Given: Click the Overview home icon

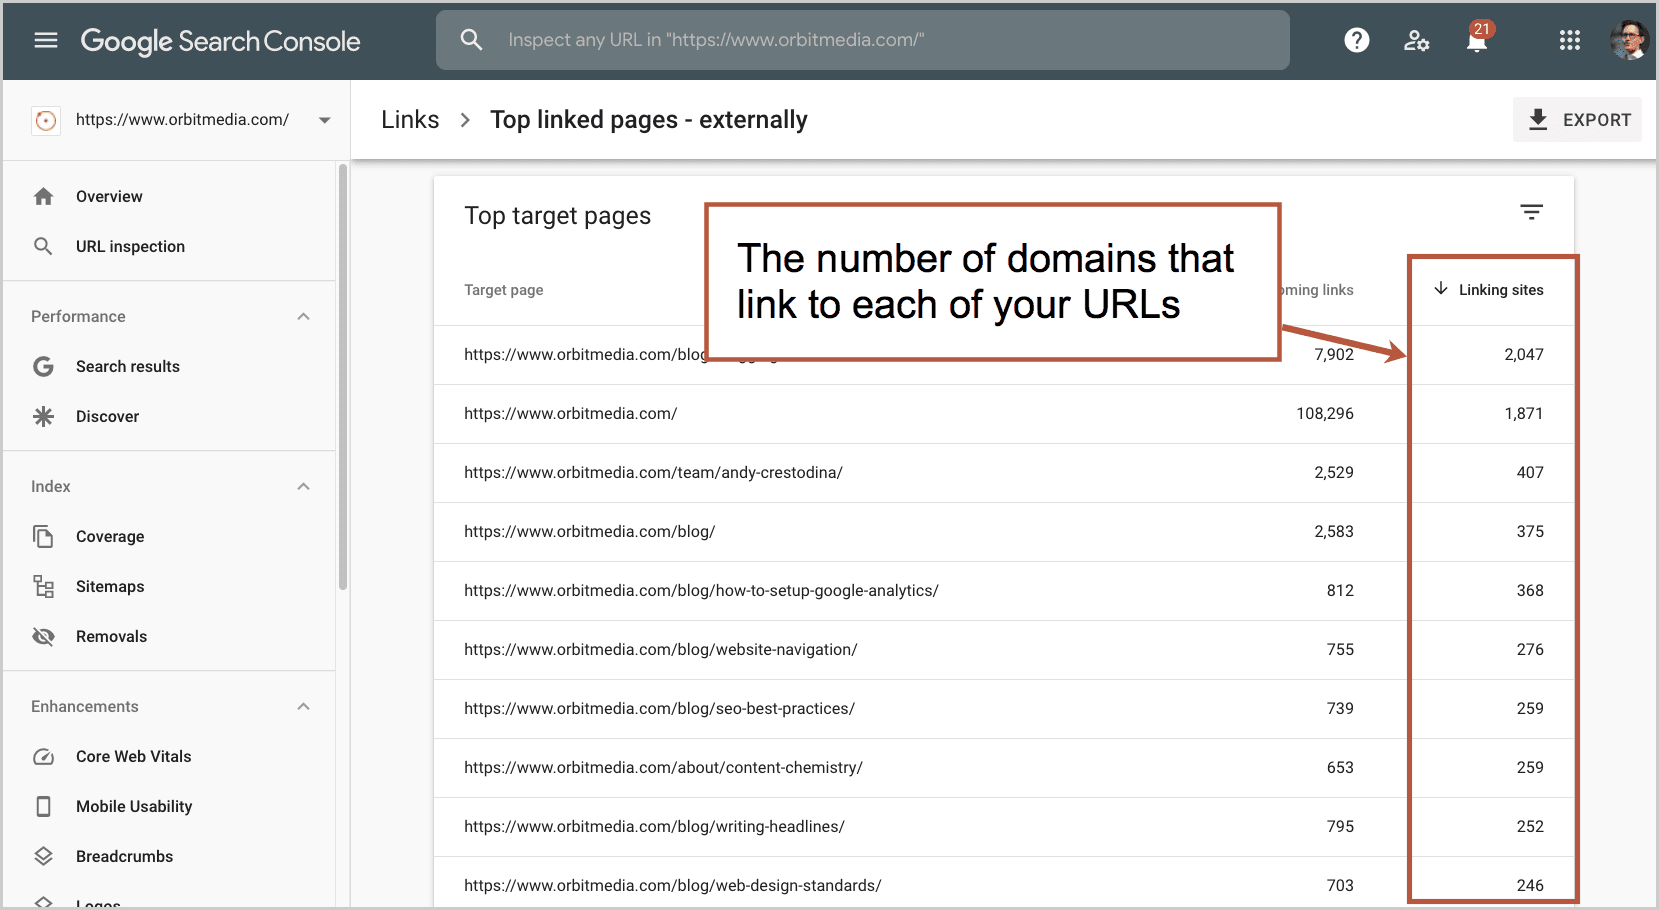Looking at the screenshot, I should pyautogui.click(x=43, y=196).
